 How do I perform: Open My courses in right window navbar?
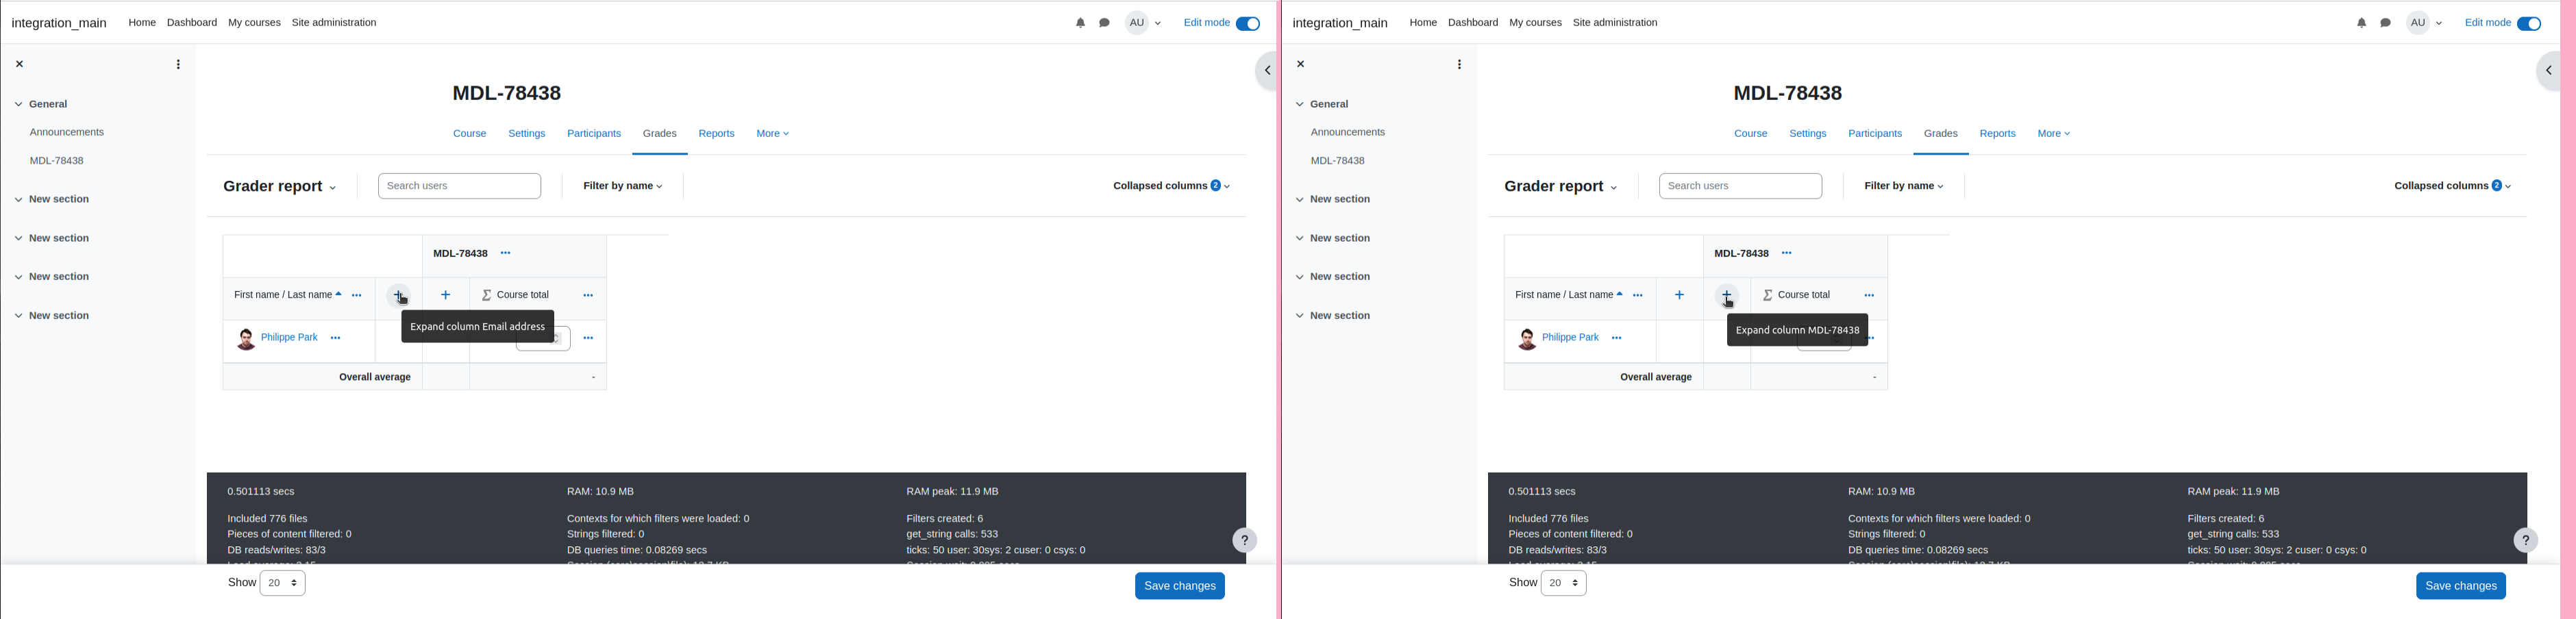tap(1535, 23)
